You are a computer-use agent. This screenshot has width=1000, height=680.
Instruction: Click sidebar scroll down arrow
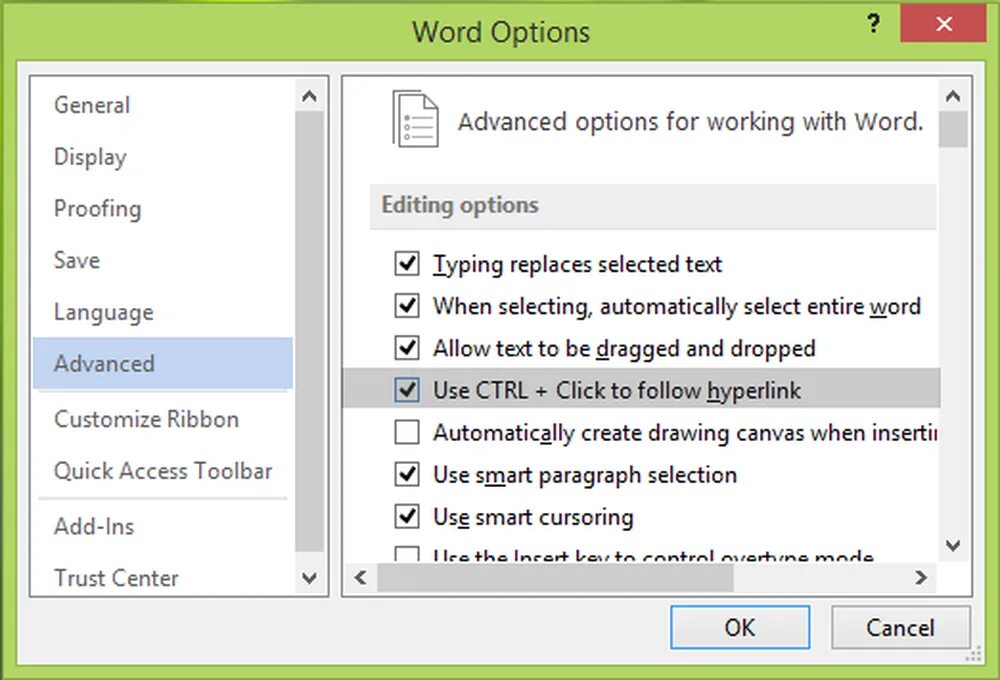(x=309, y=578)
